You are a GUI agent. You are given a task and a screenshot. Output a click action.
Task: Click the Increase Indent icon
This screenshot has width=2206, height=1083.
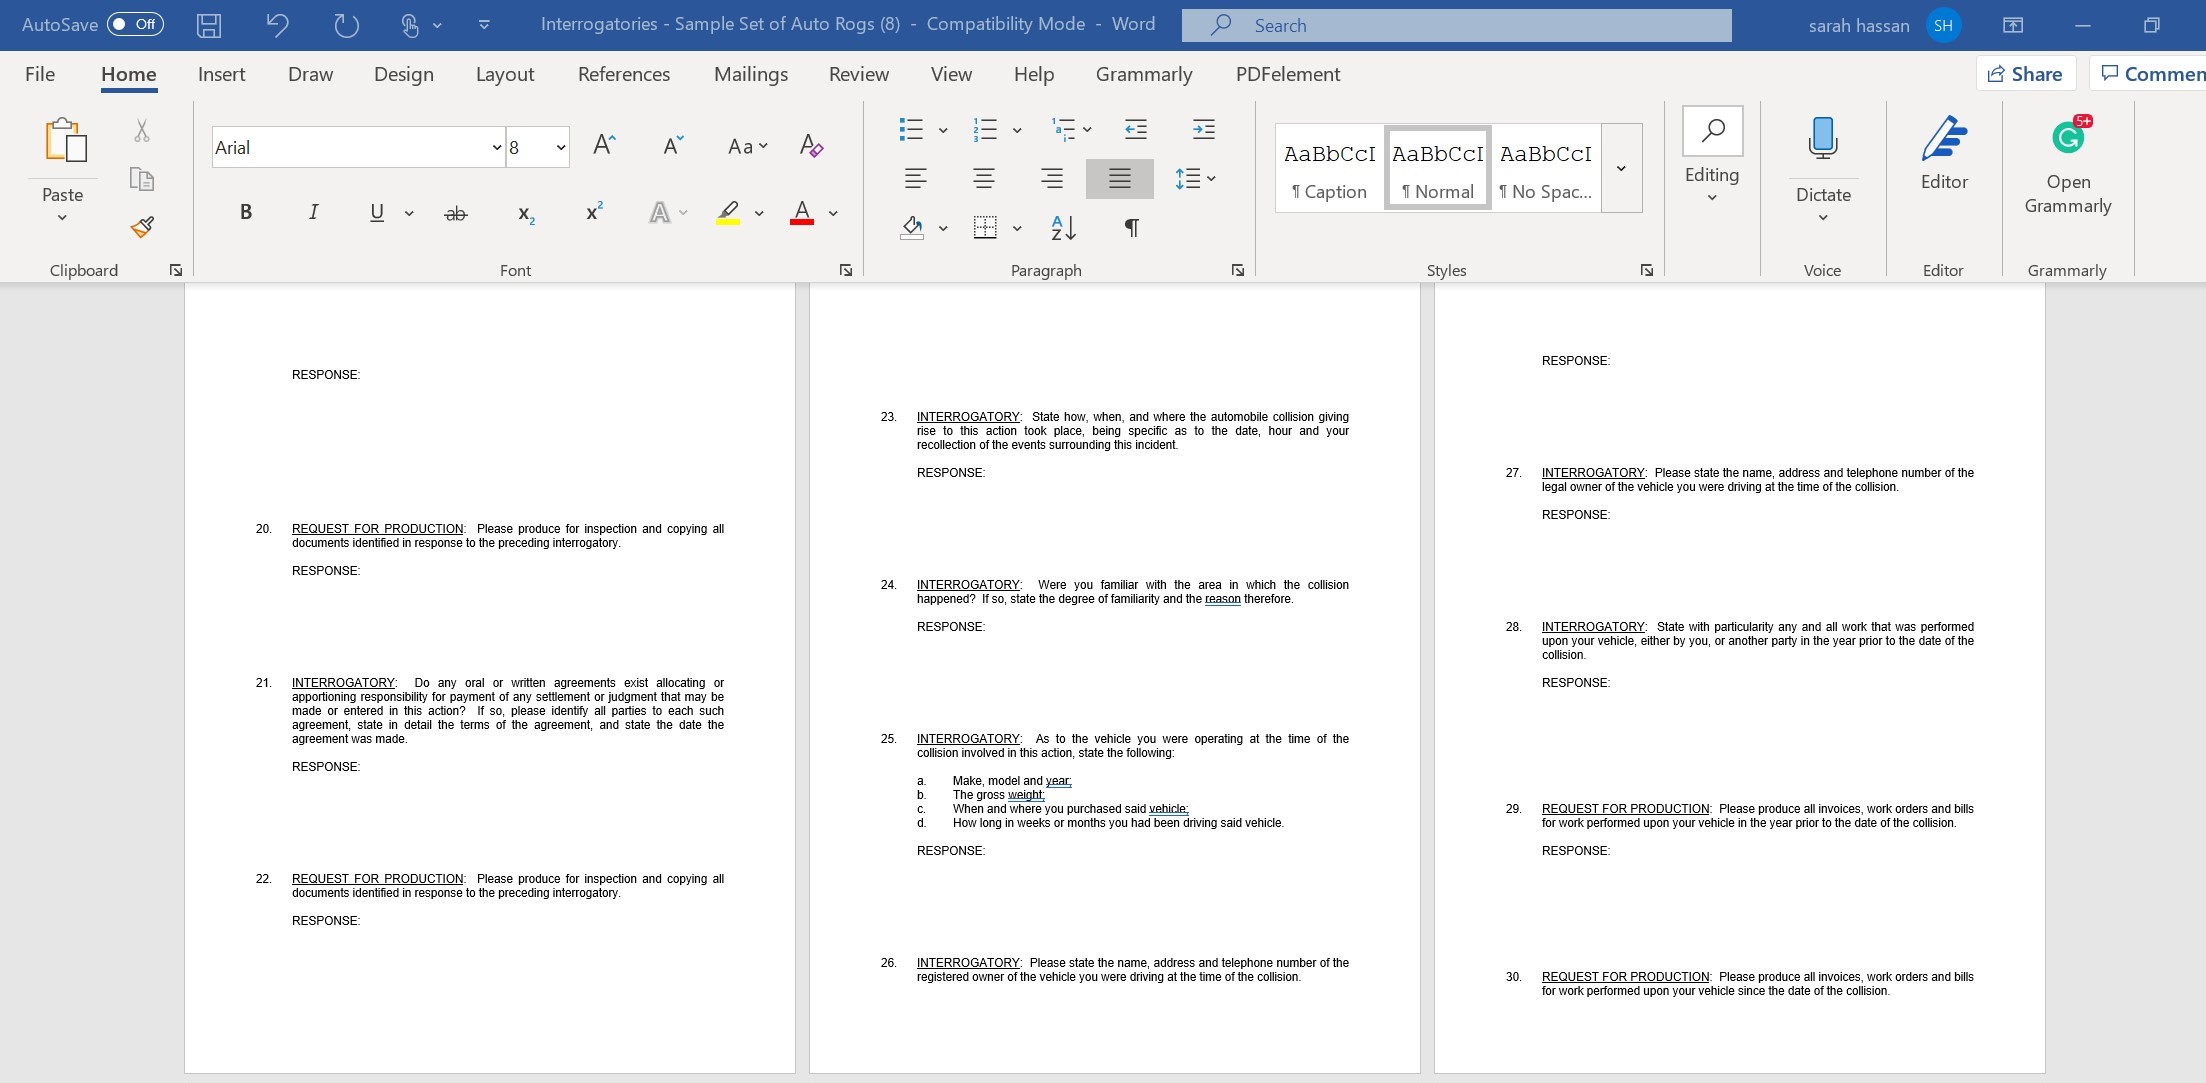[x=1204, y=129]
